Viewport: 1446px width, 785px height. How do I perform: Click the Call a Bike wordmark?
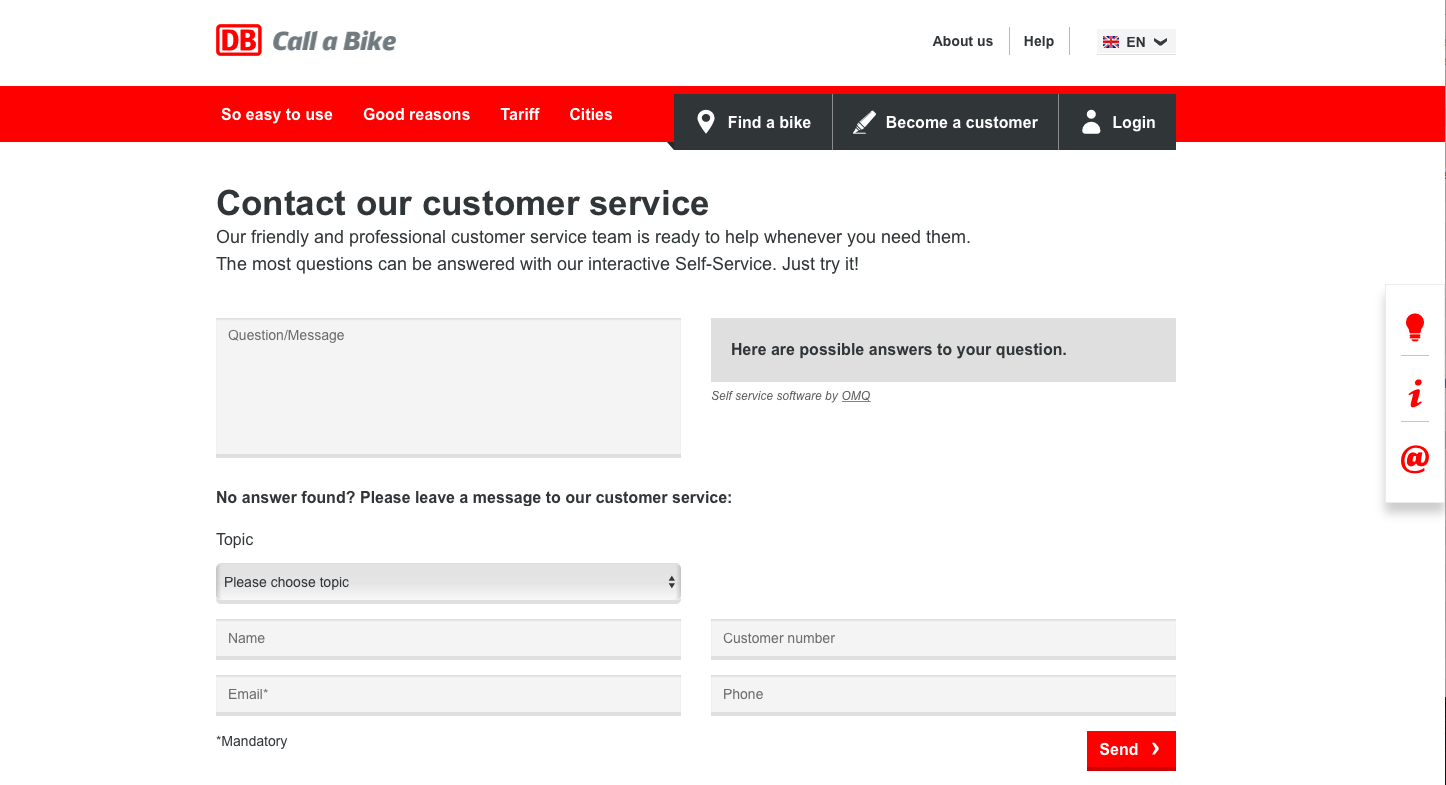tap(334, 41)
